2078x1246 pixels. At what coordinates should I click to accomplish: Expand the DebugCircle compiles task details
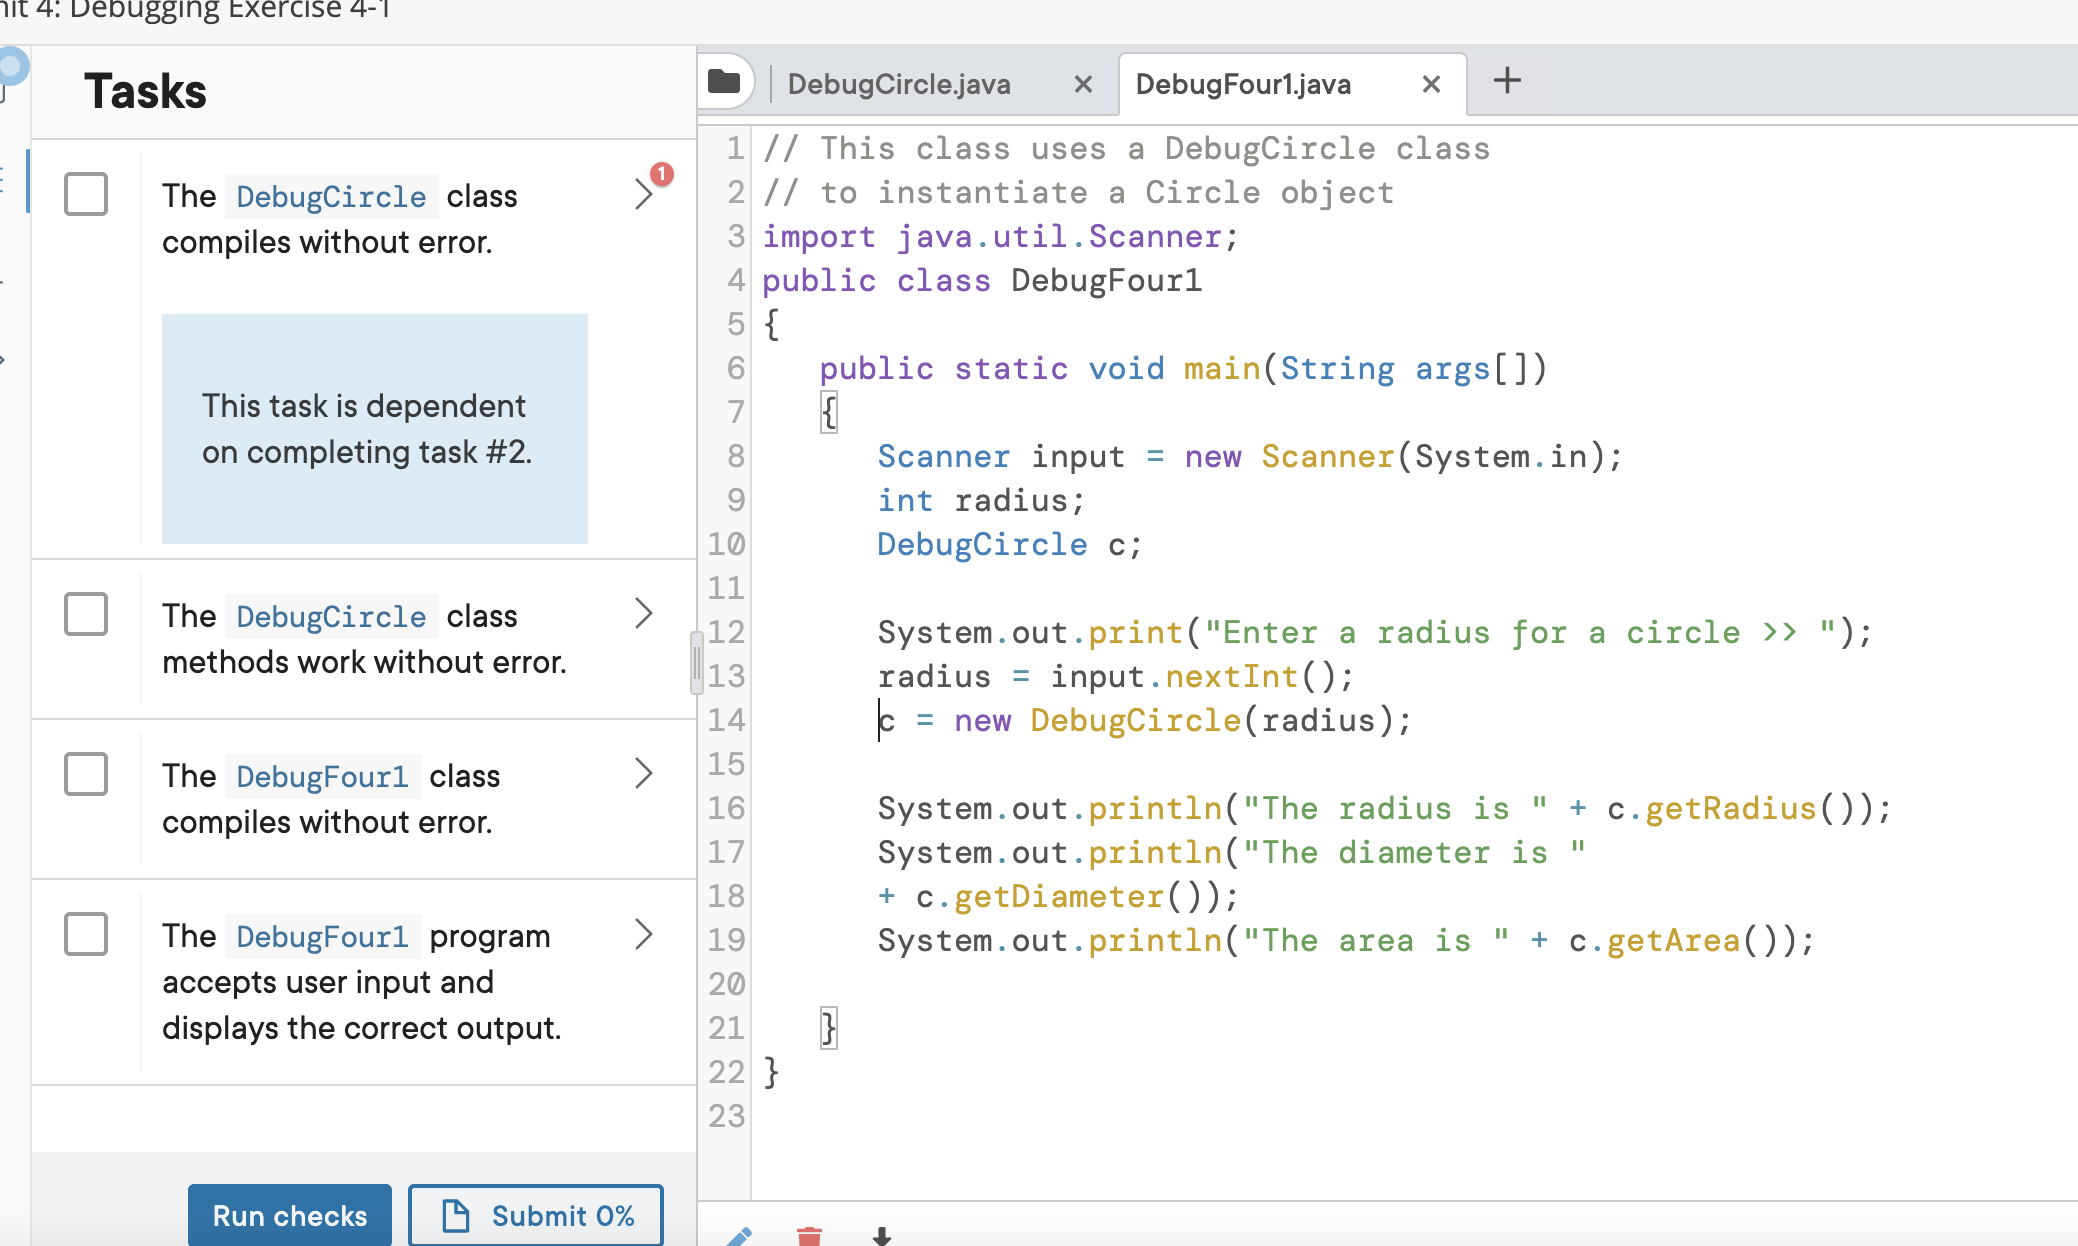click(x=644, y=194)
